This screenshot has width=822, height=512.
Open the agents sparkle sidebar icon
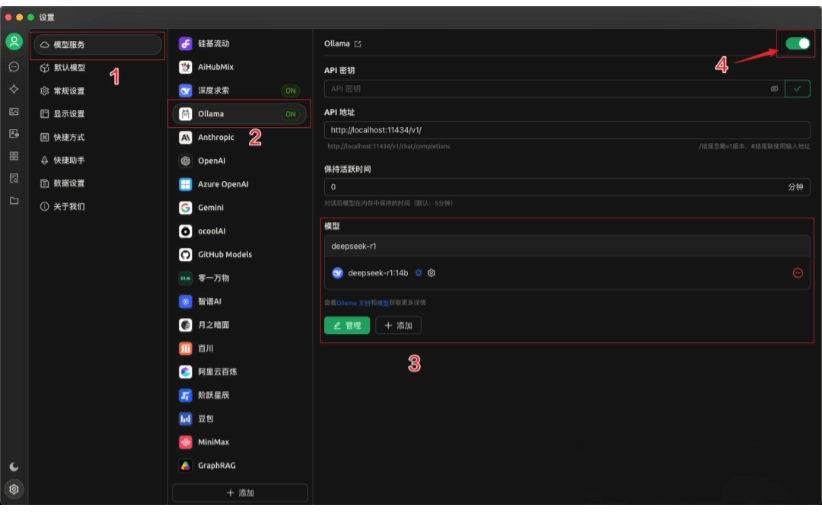point(14,89)
